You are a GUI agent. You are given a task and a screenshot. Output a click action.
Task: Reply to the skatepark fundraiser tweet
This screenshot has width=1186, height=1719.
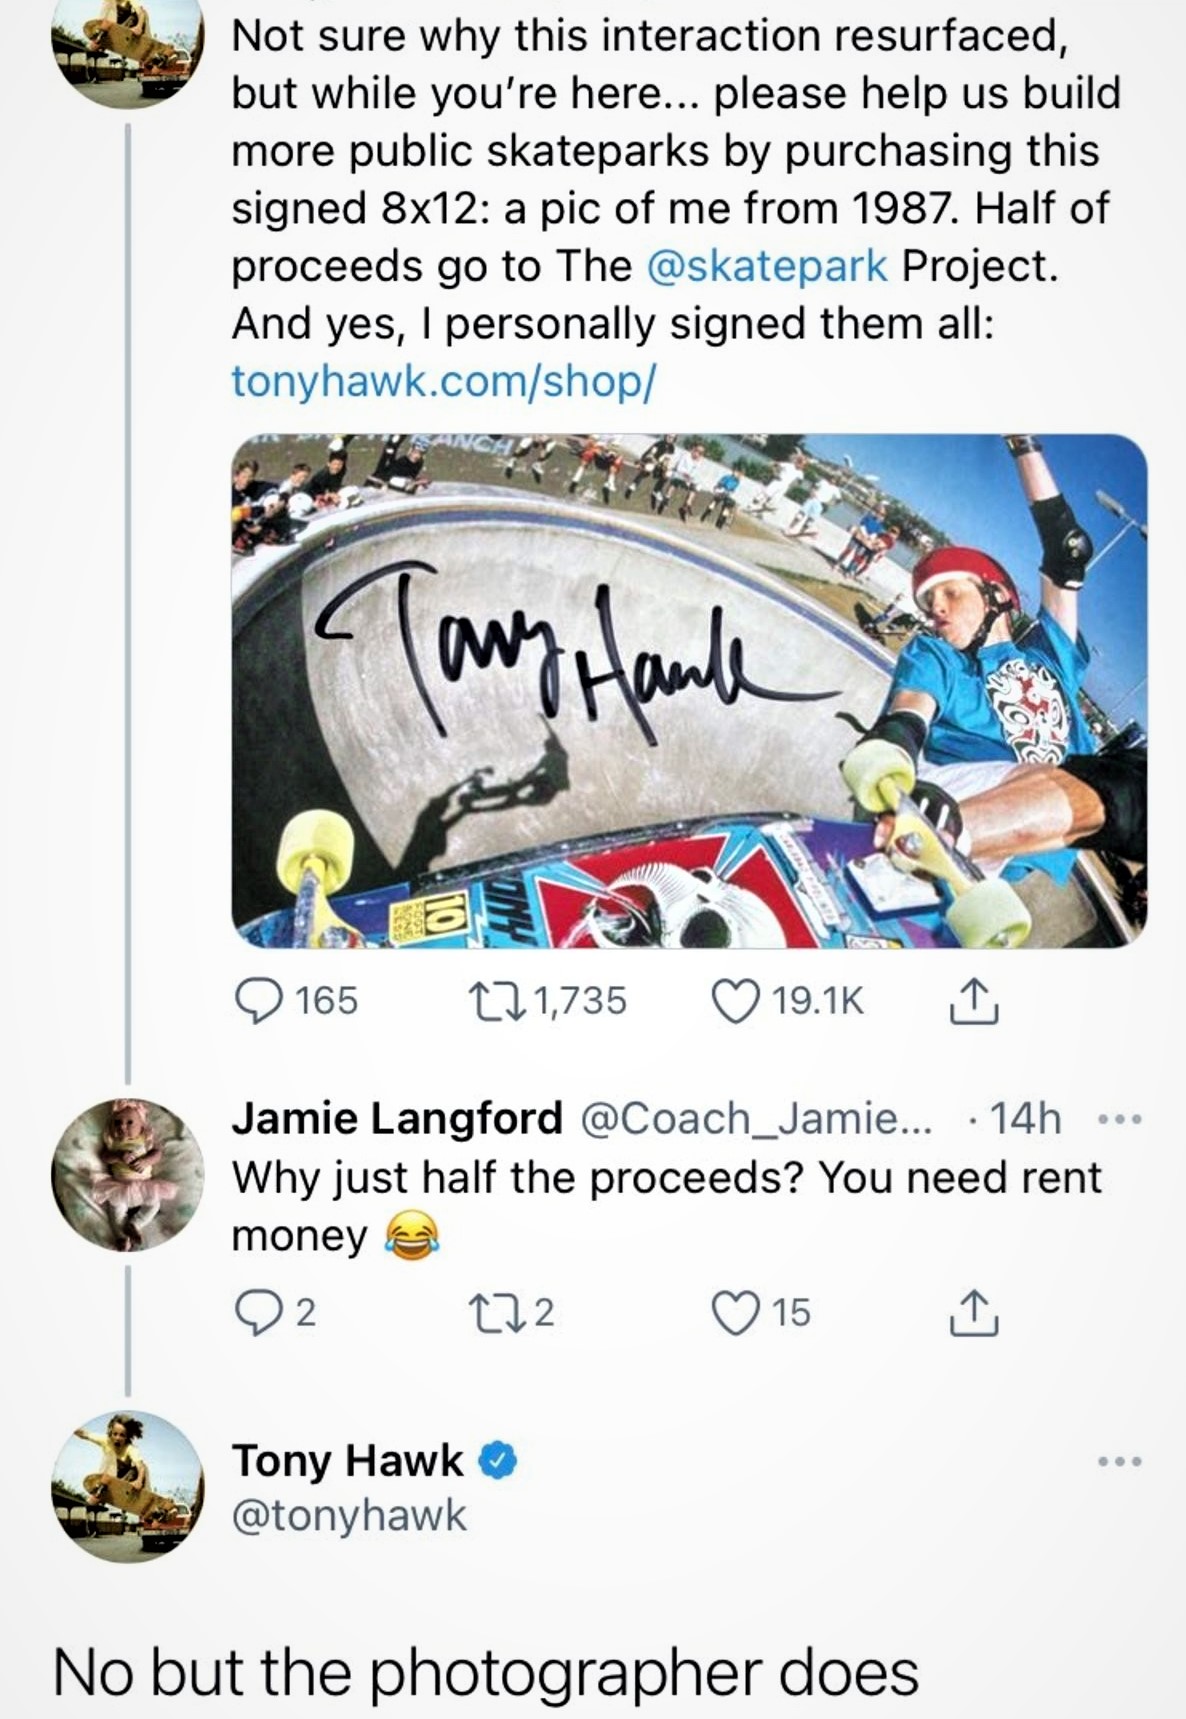point(258,1001)
